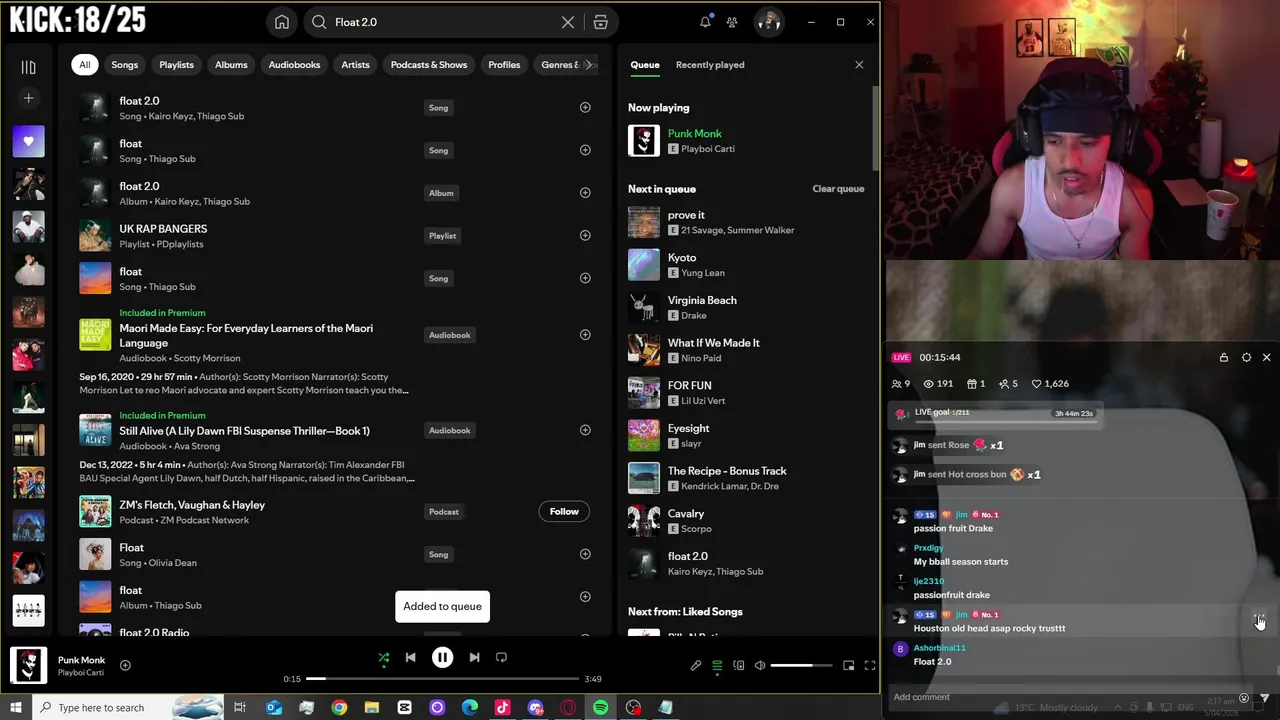Clear the search text with the X icon
Image resolution: width=1280 pixels, height=720 pixels.
tap(567, 22)
